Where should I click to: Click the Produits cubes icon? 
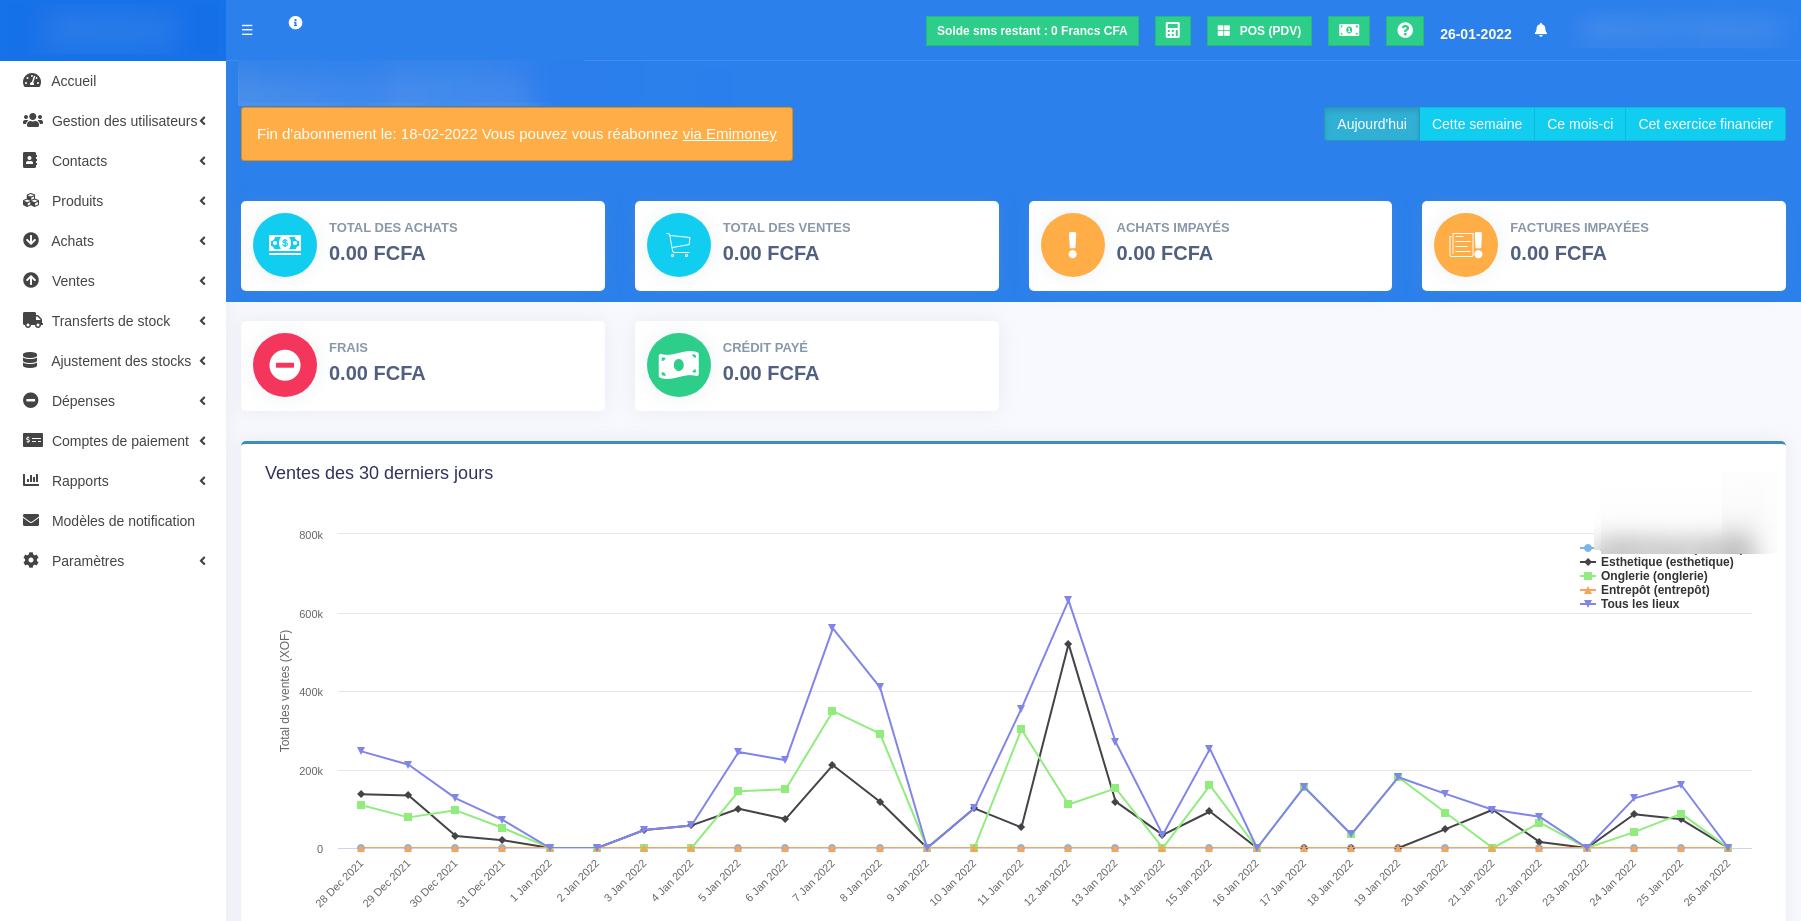[31, 200]
